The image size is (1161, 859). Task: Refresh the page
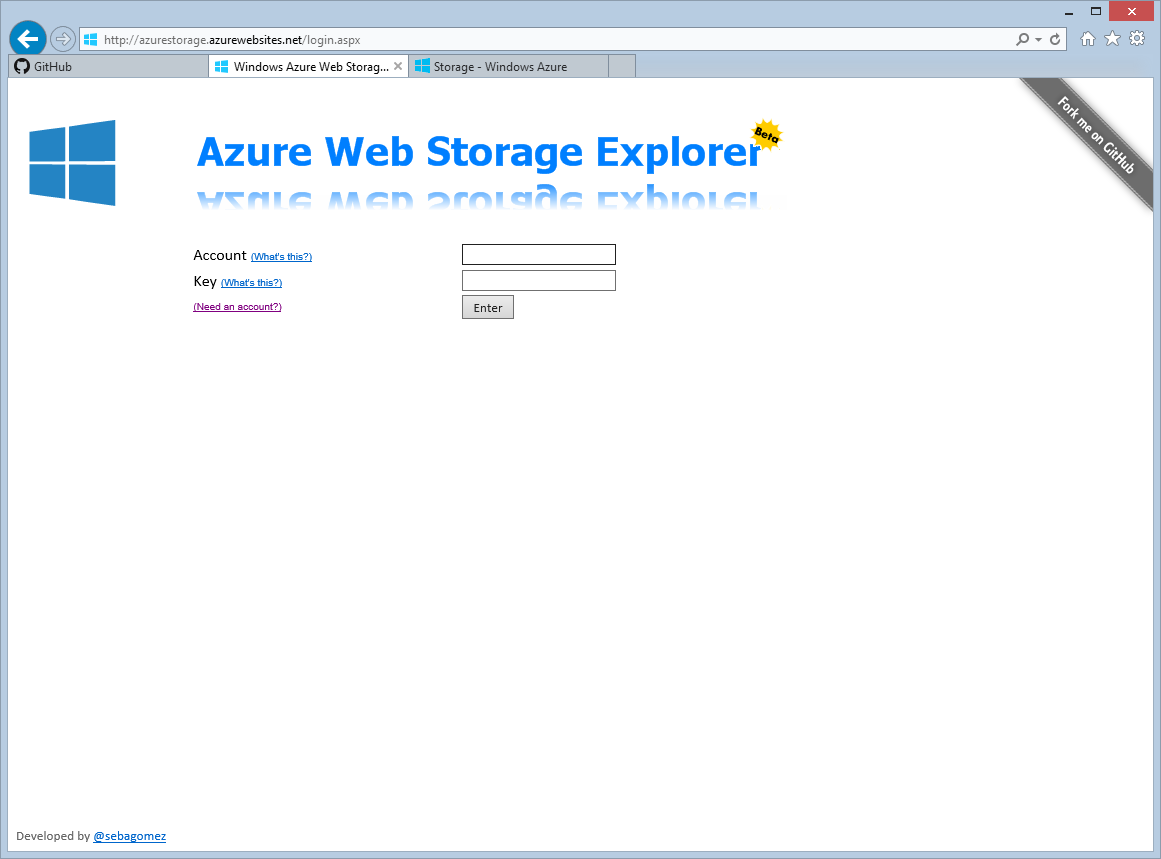pos(1055,39)
